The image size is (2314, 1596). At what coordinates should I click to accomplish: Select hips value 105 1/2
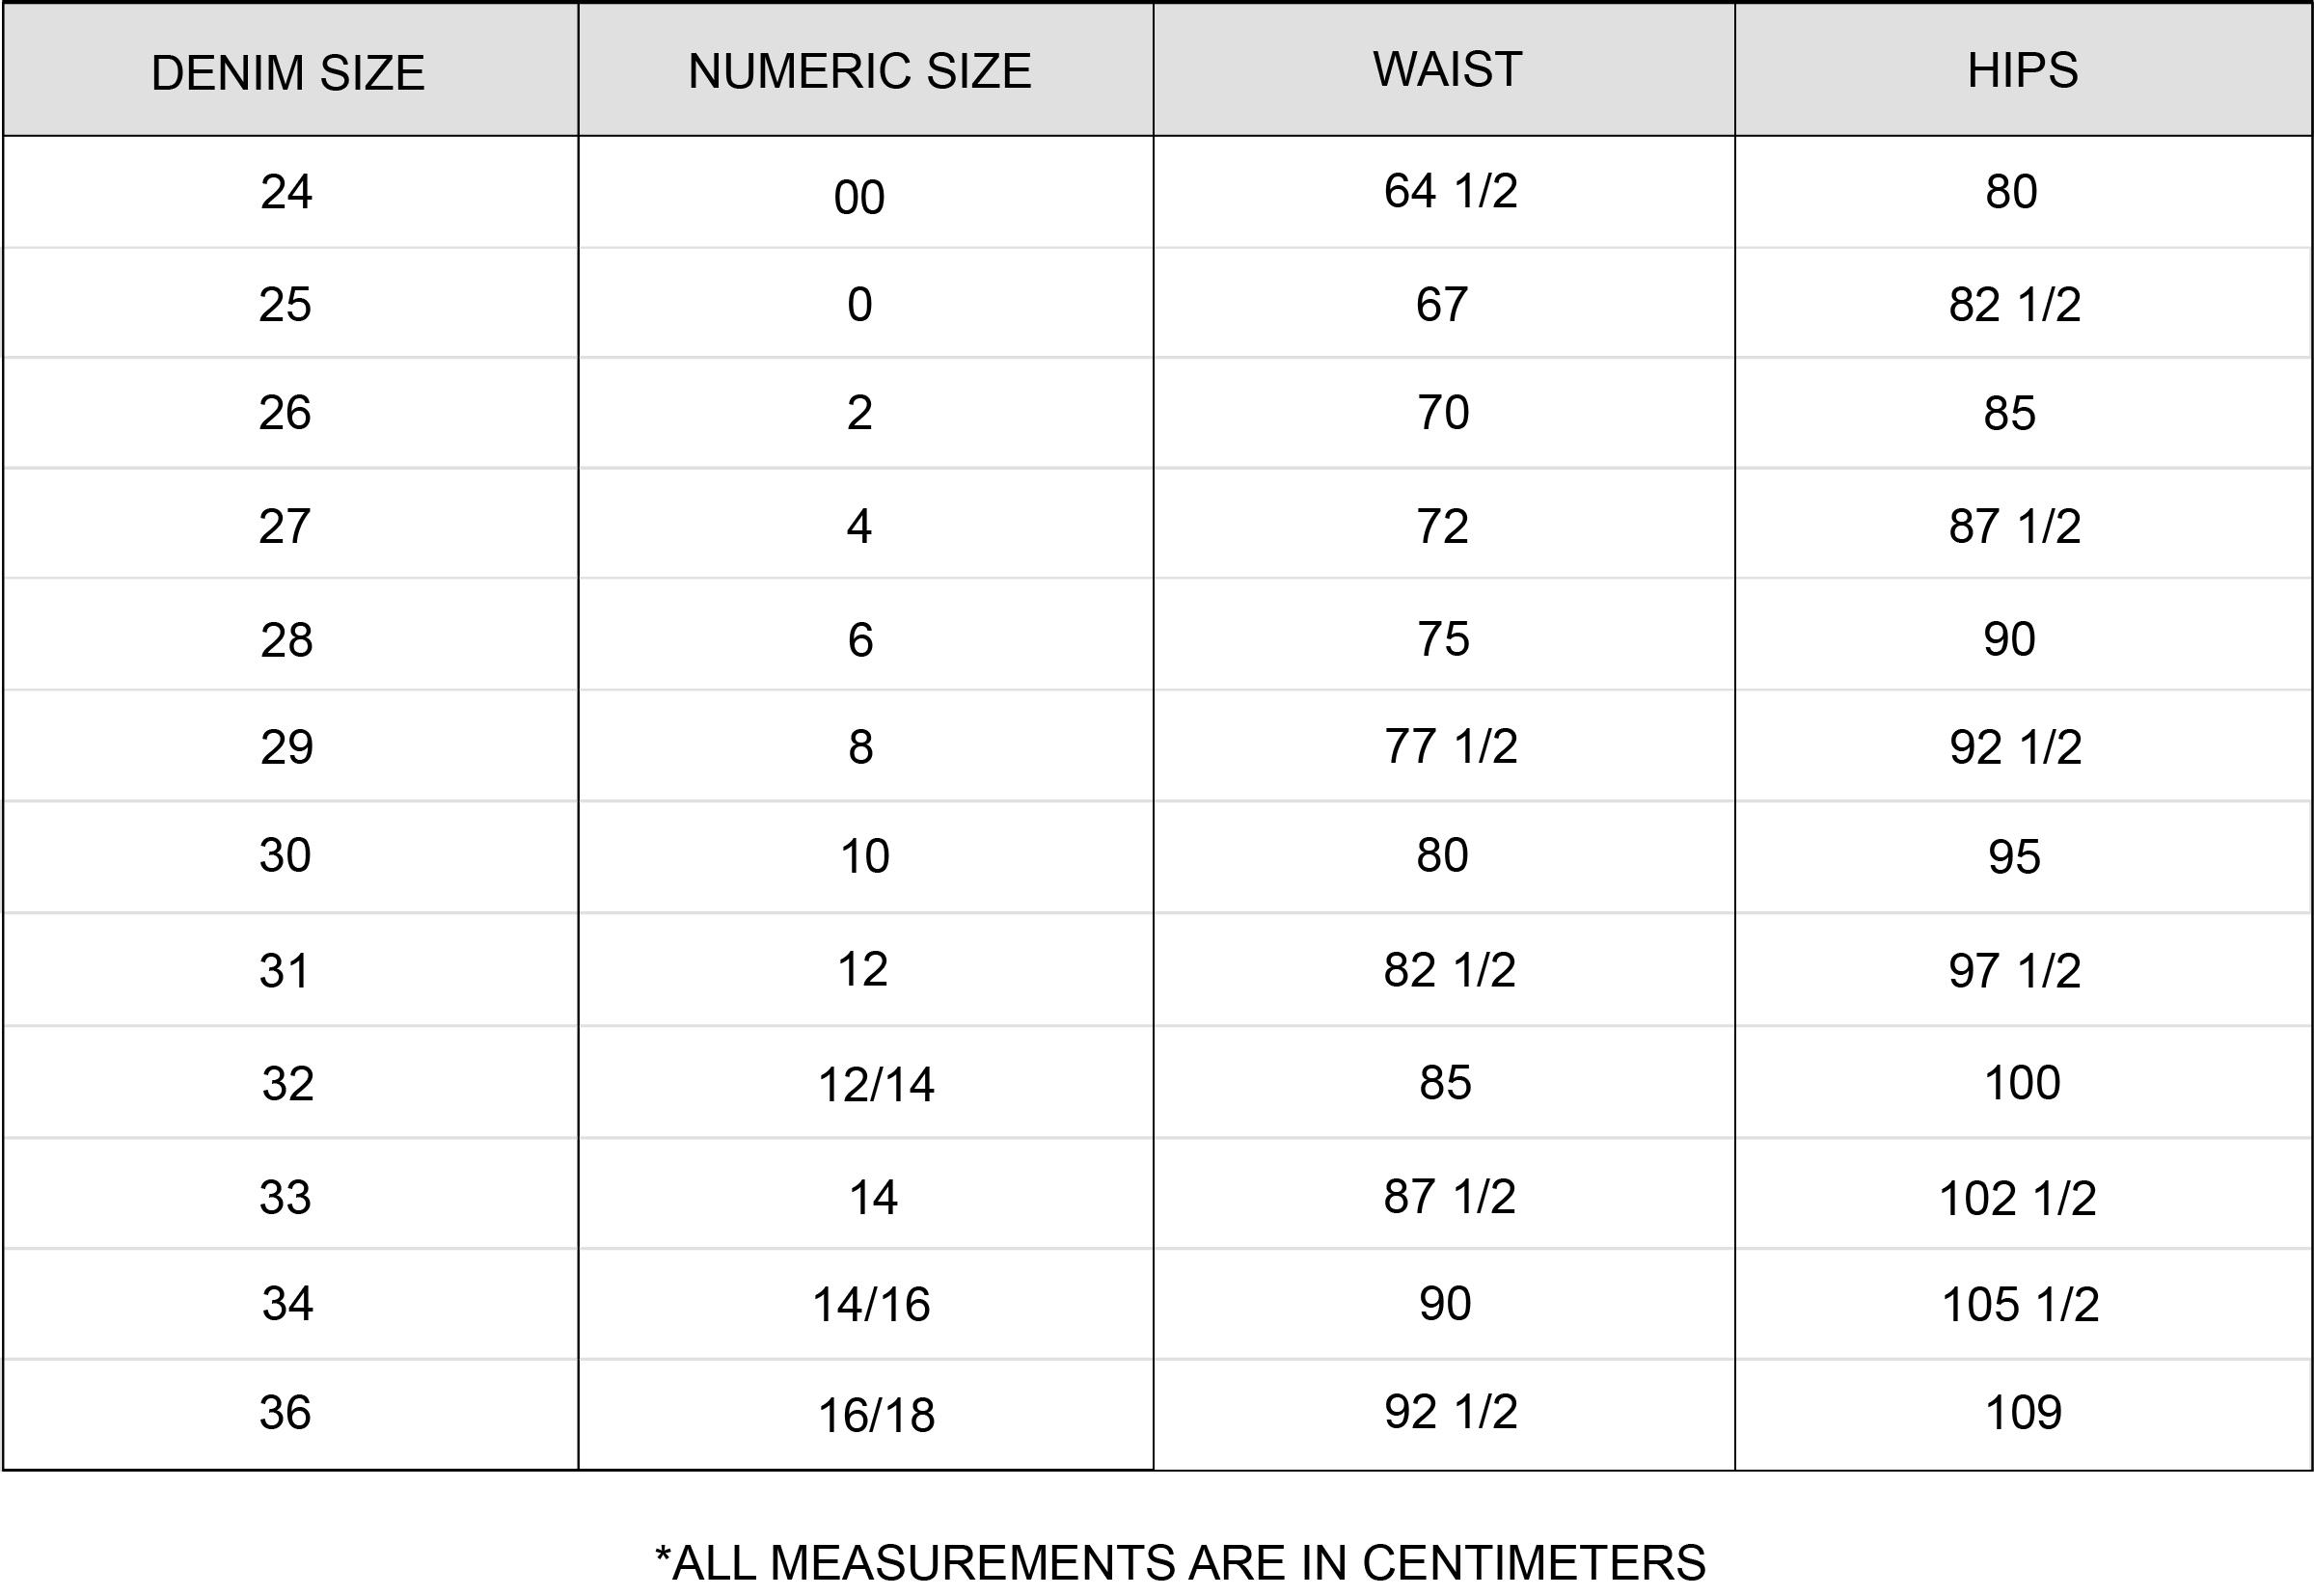(x=2020, y=1304)
